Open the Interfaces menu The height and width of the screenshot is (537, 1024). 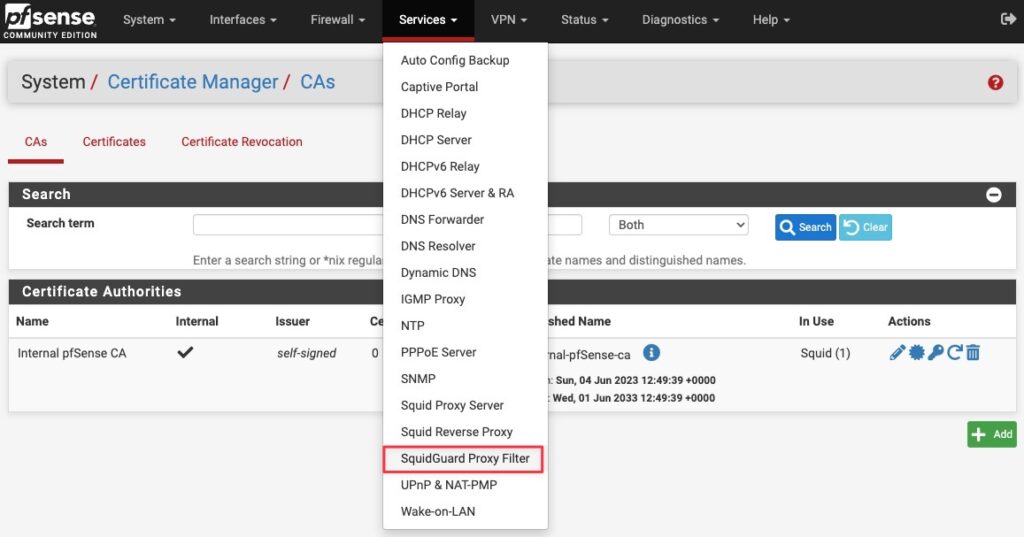(243, 20)
